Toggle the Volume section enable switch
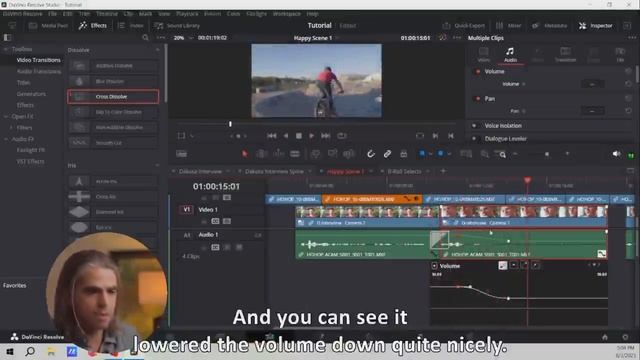640x360 pixels. [x=478, y=71]
